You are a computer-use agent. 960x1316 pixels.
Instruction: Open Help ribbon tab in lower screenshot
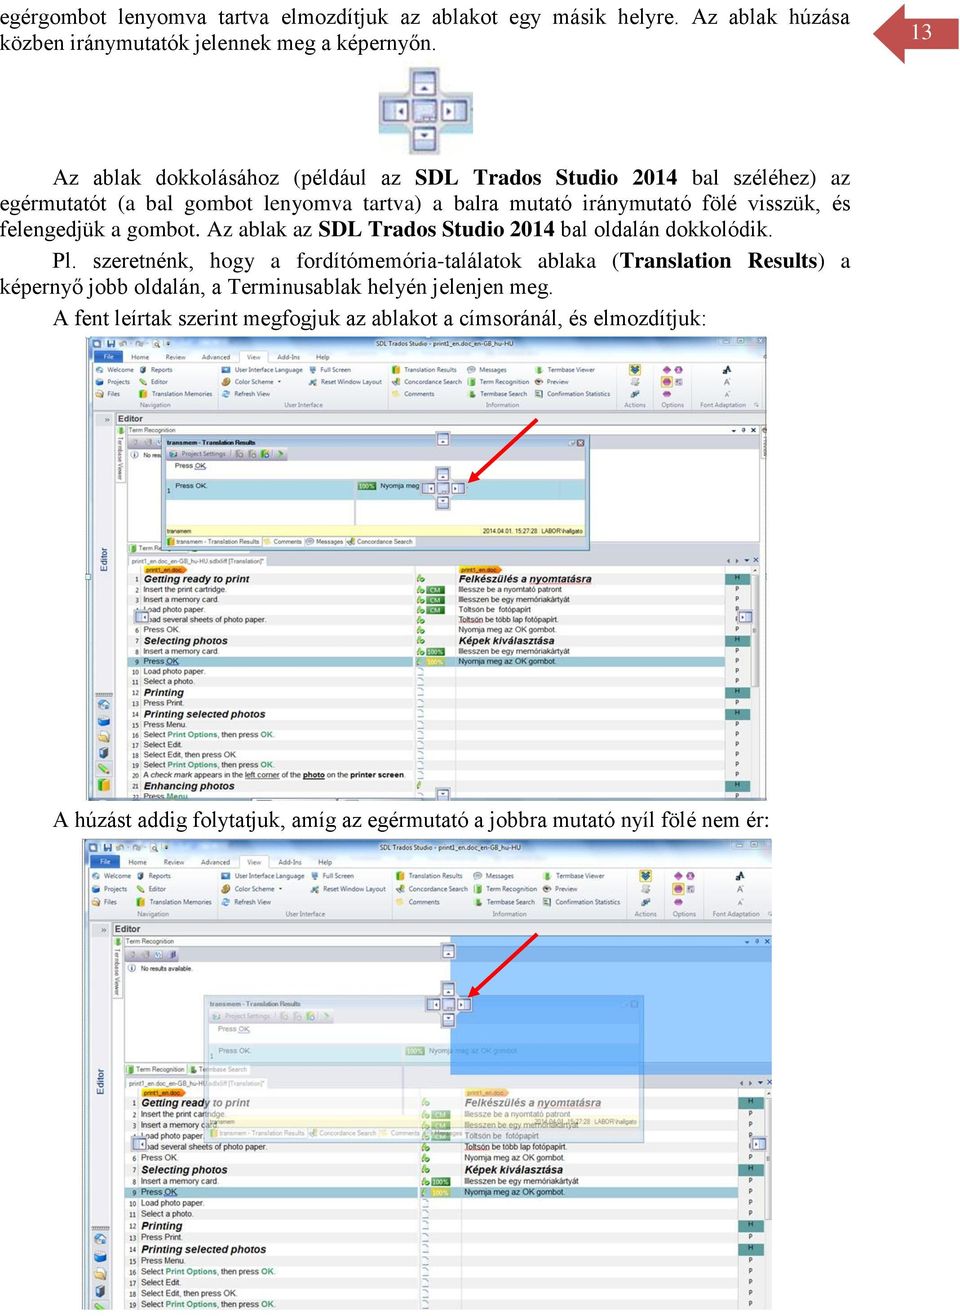325,862
